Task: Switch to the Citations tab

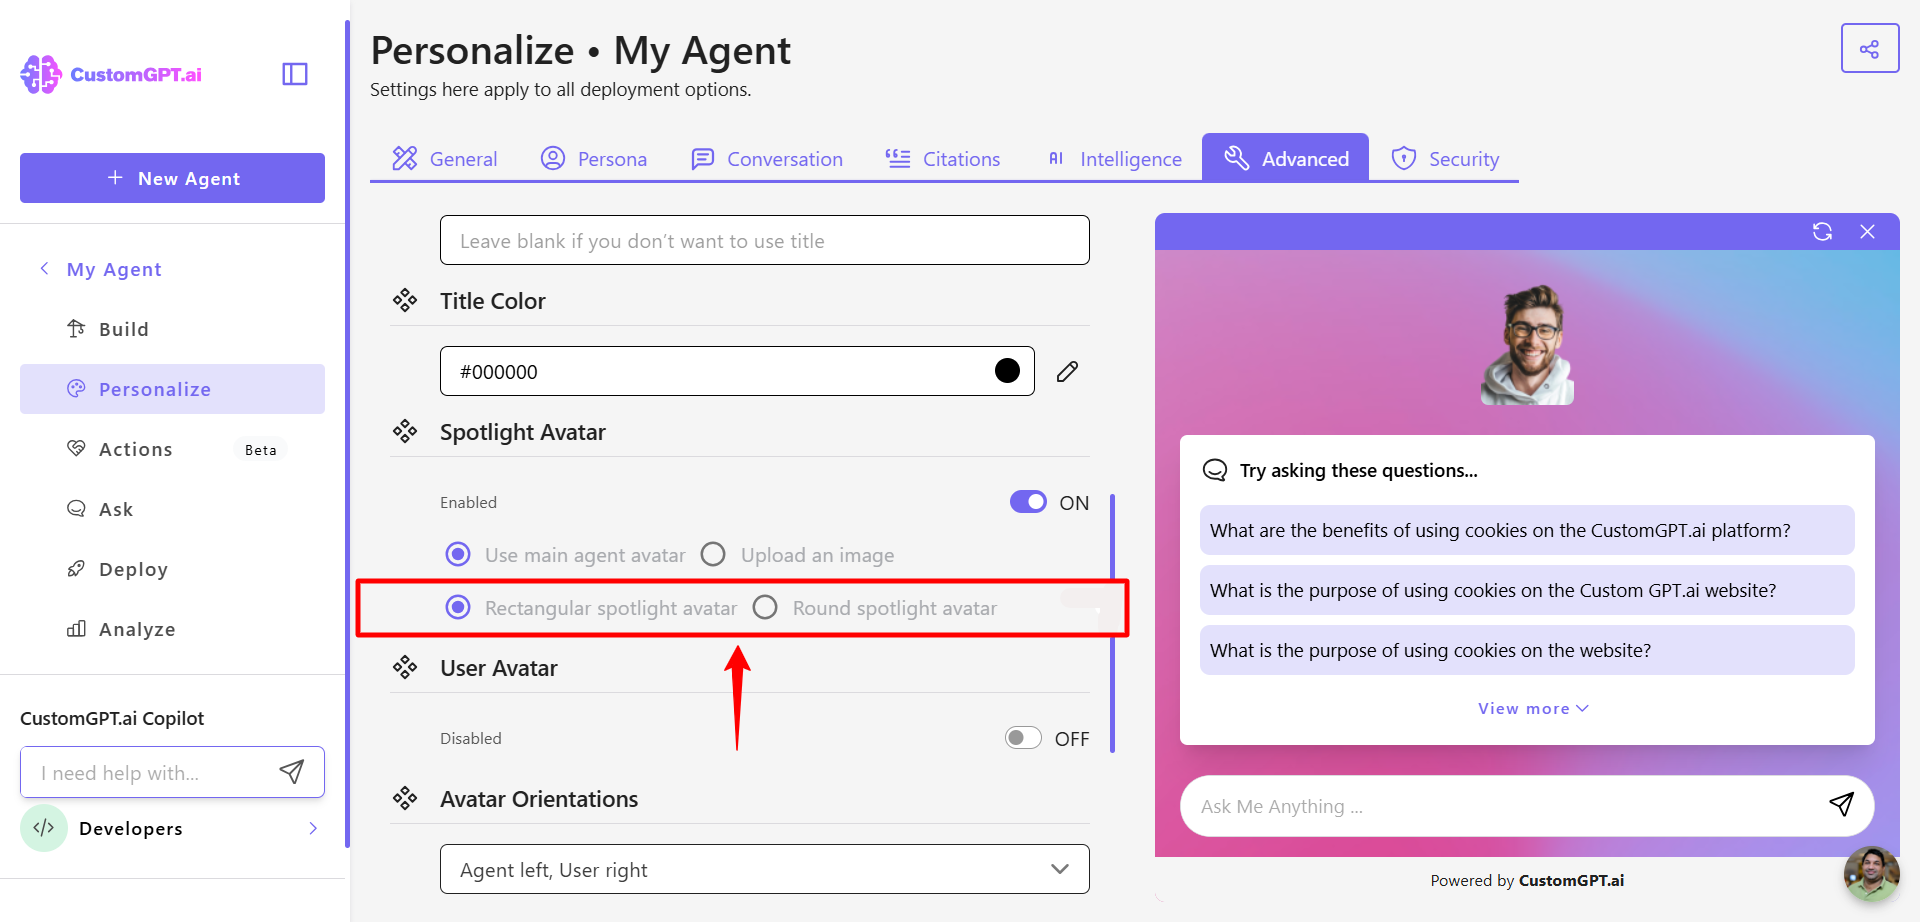Action: pyautogui.click(x=942, y=158)
